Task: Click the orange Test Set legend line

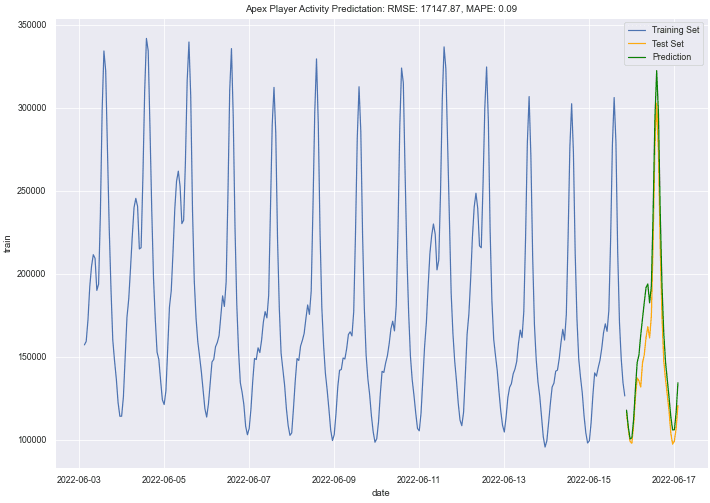Action: coord(637,44)
